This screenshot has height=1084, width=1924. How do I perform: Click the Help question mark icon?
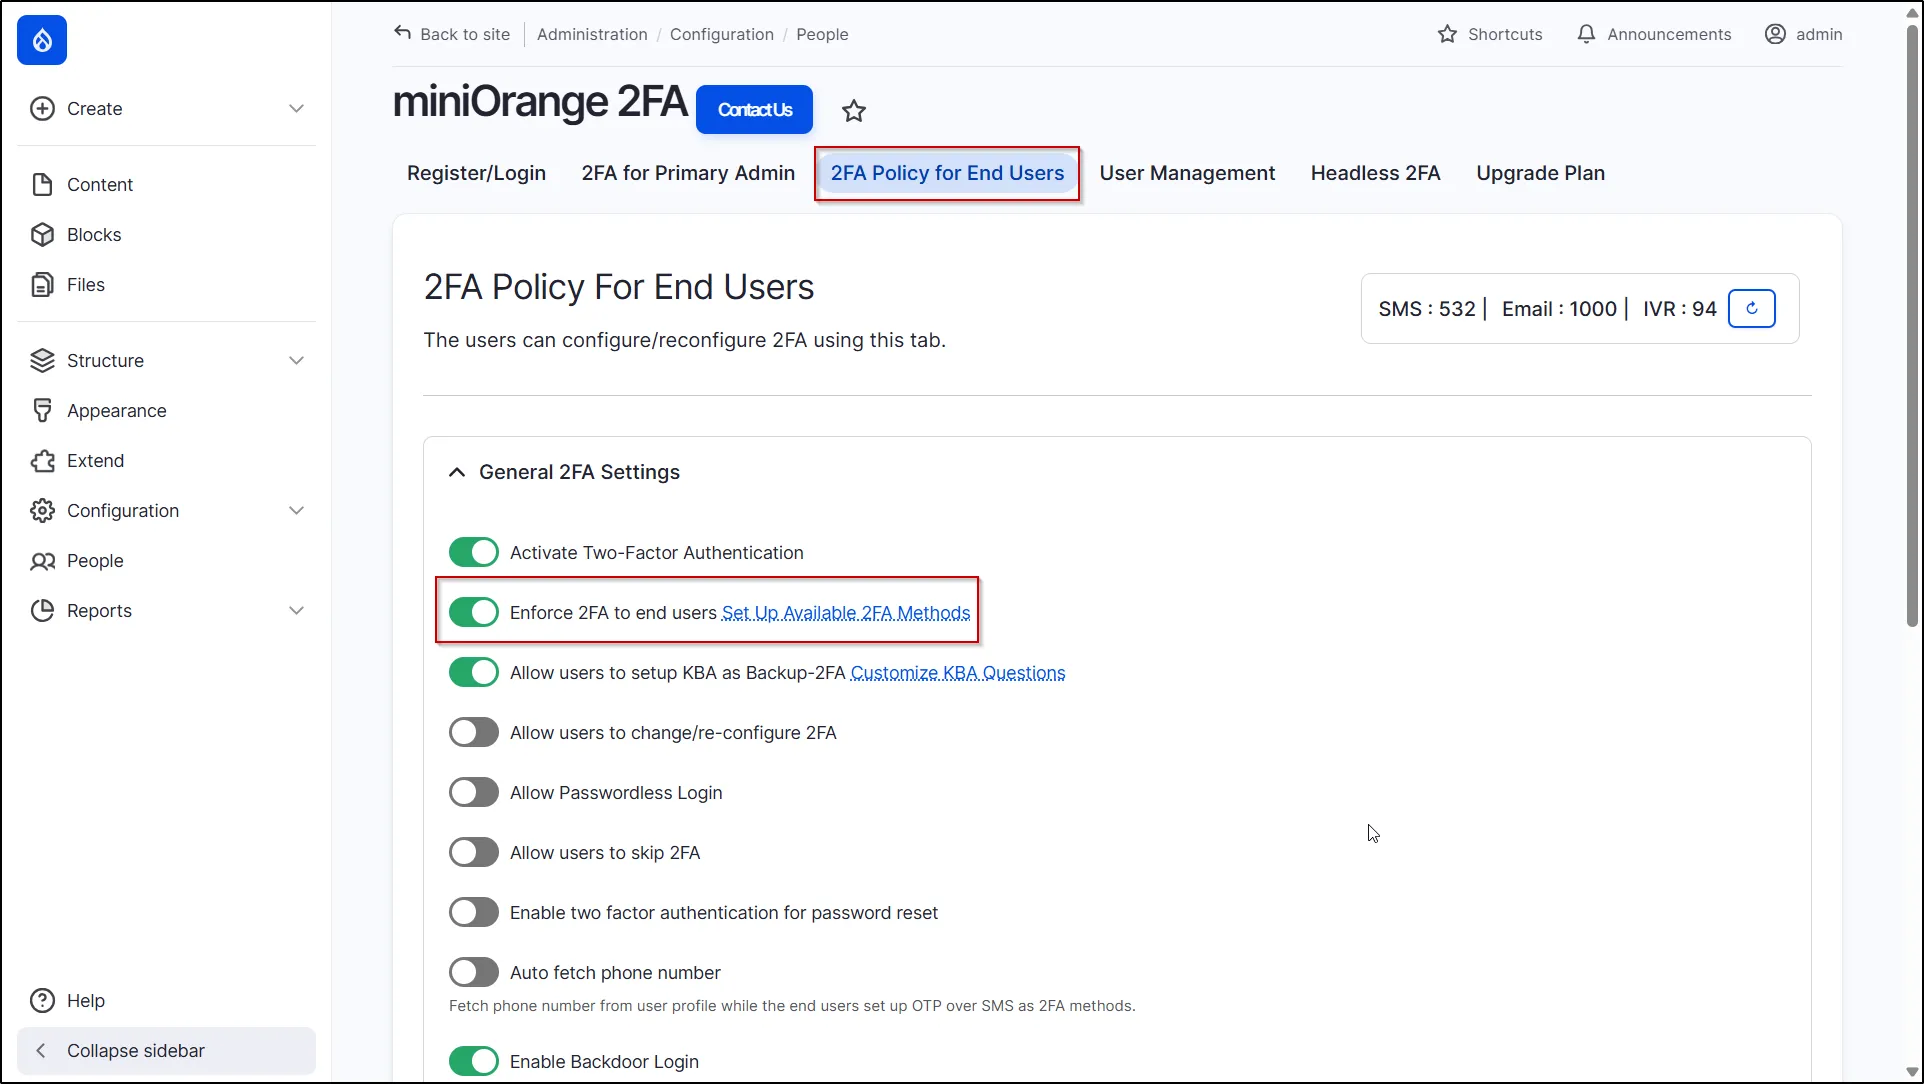42,1001
